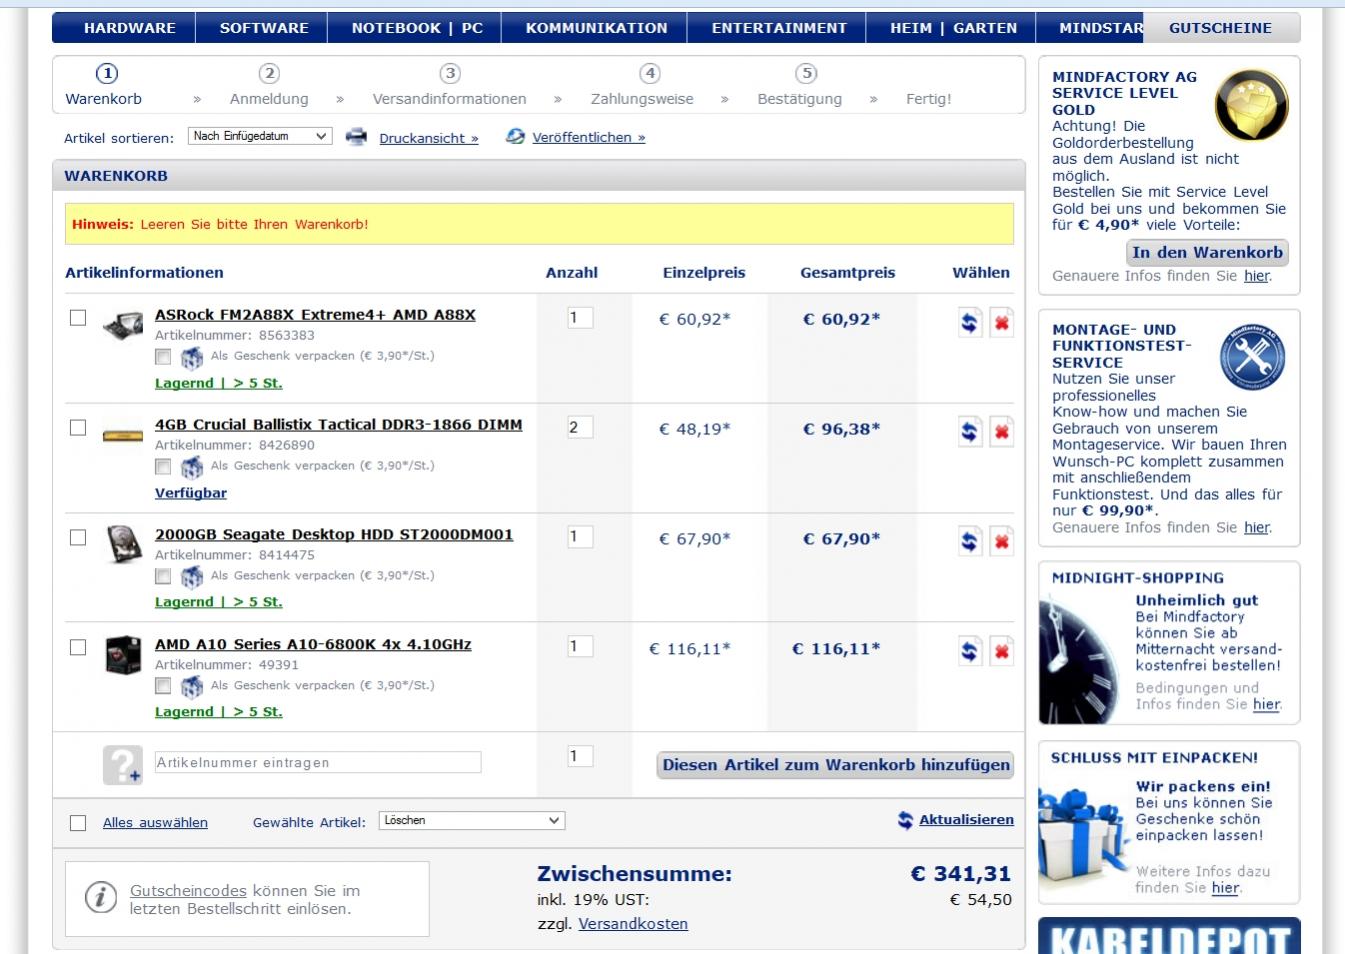Screen dimensions: 1345x954
Task: Open the SOFTWARE menu
Action: coord(264,28)
